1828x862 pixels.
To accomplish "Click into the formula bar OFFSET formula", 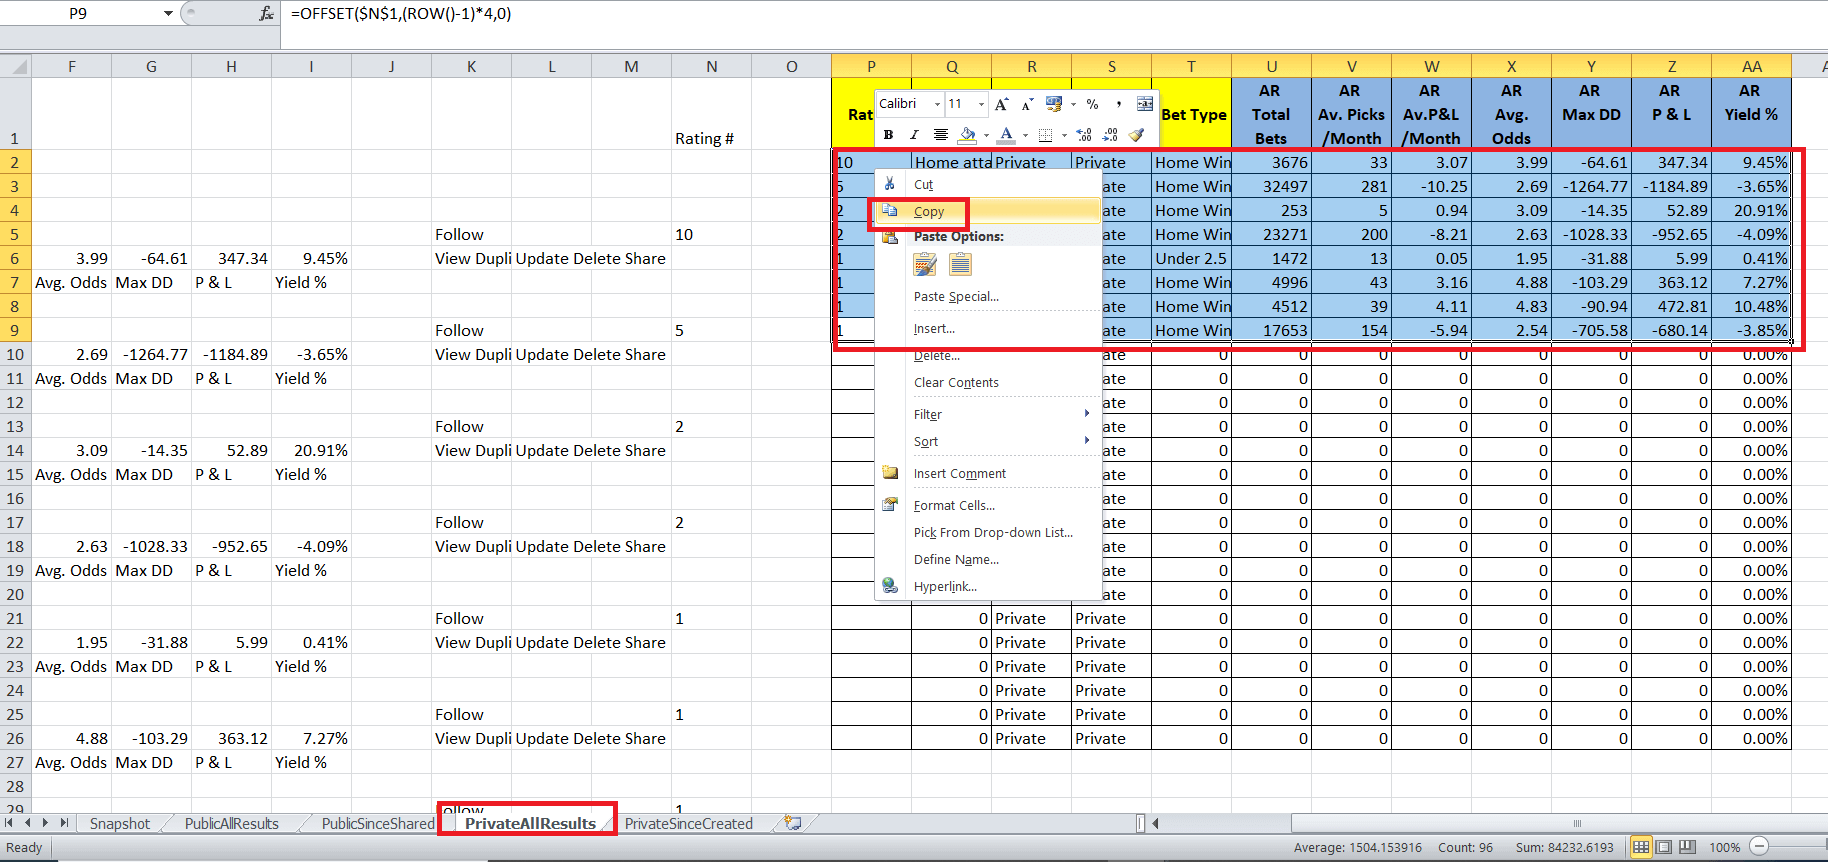I will click(401, 14).
